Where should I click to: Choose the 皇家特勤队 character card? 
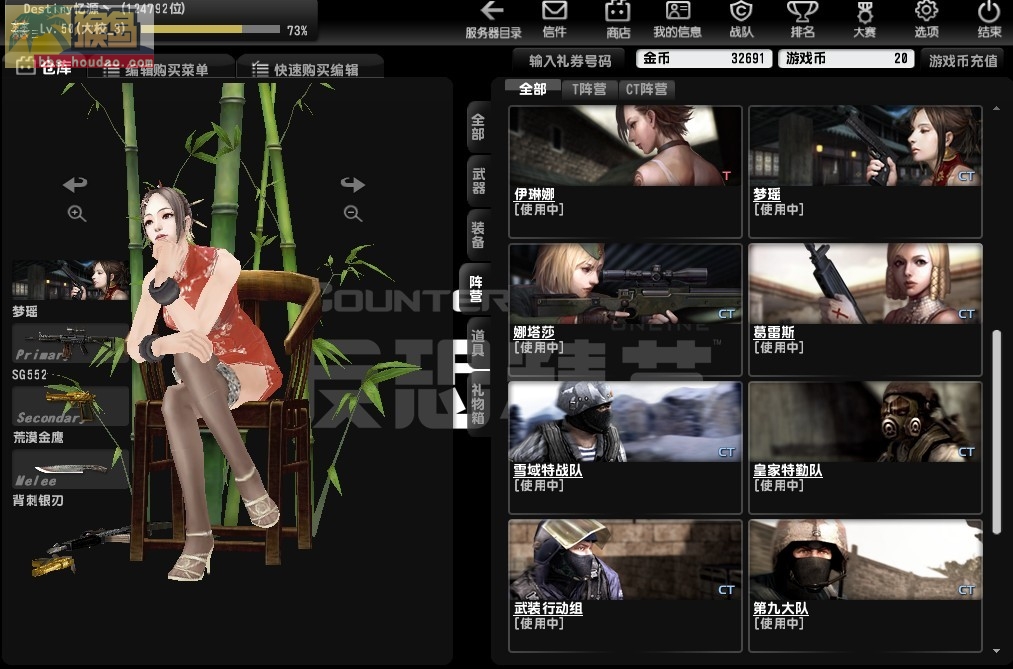(865, 448)
